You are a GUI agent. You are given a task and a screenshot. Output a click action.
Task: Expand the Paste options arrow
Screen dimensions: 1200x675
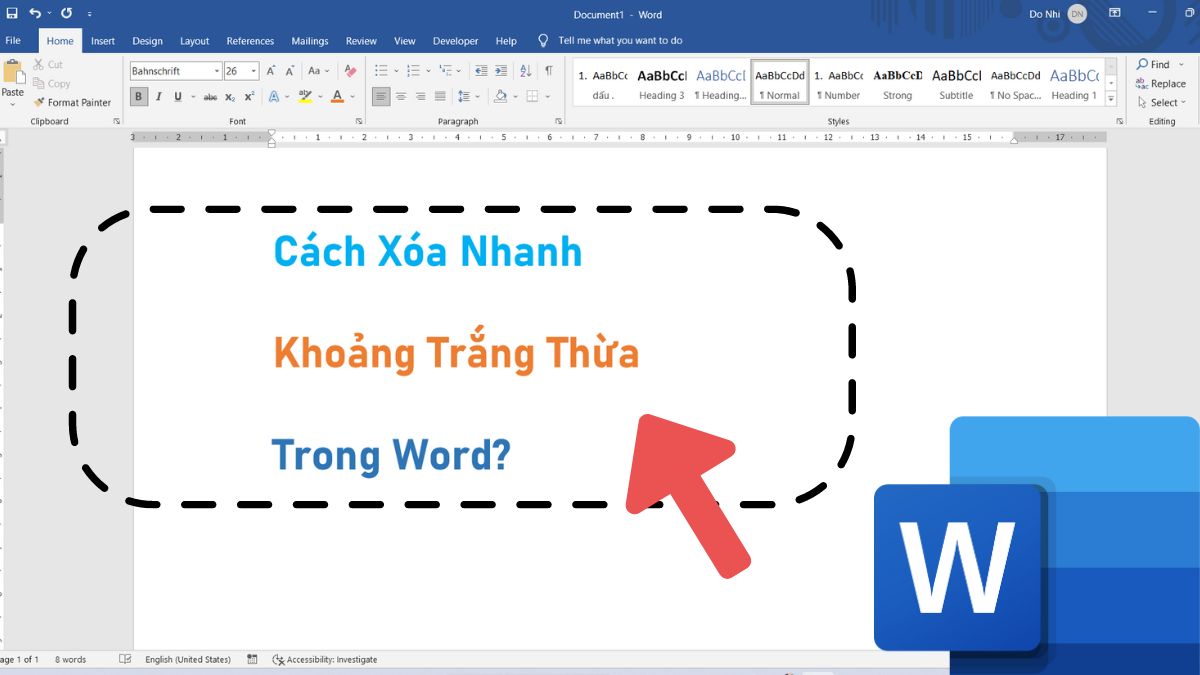[13, 104]
